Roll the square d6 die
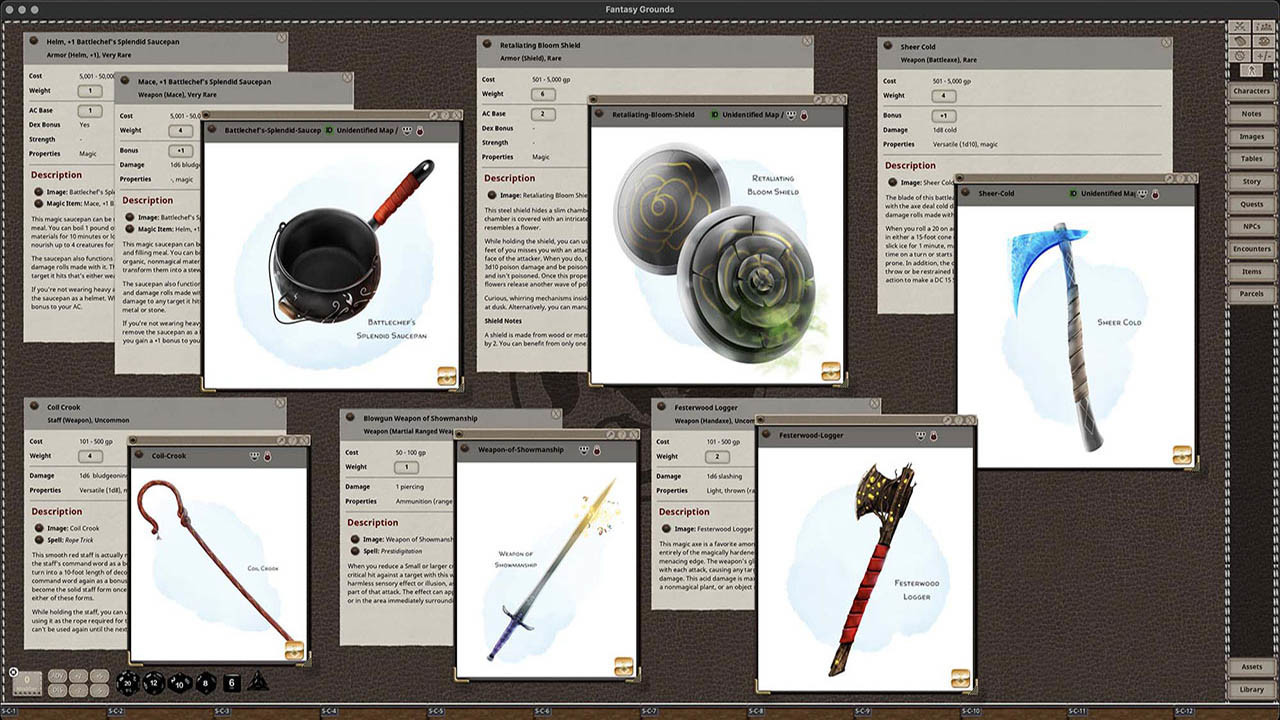 pyautogui.click(x=231, y=684)
